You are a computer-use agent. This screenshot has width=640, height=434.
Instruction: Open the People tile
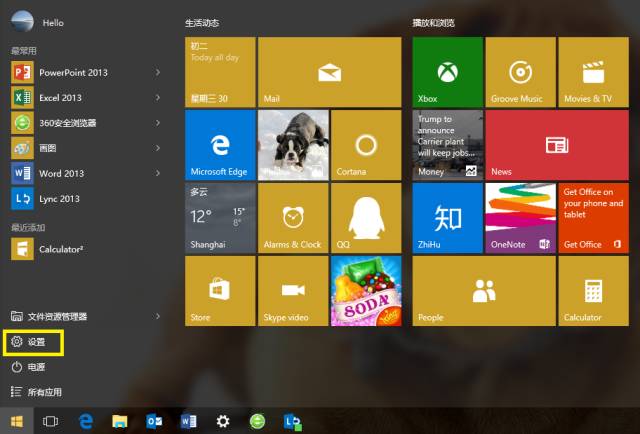pos(484,291)
